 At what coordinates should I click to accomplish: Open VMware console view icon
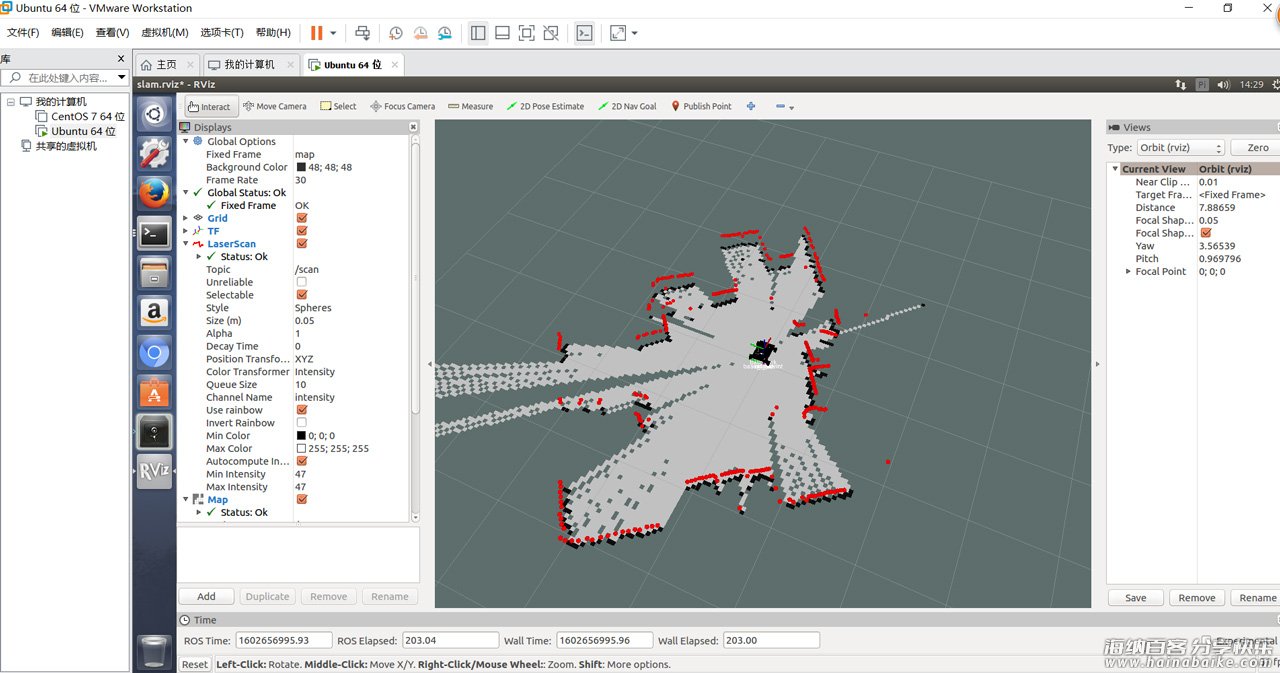[x=584, y=33]
